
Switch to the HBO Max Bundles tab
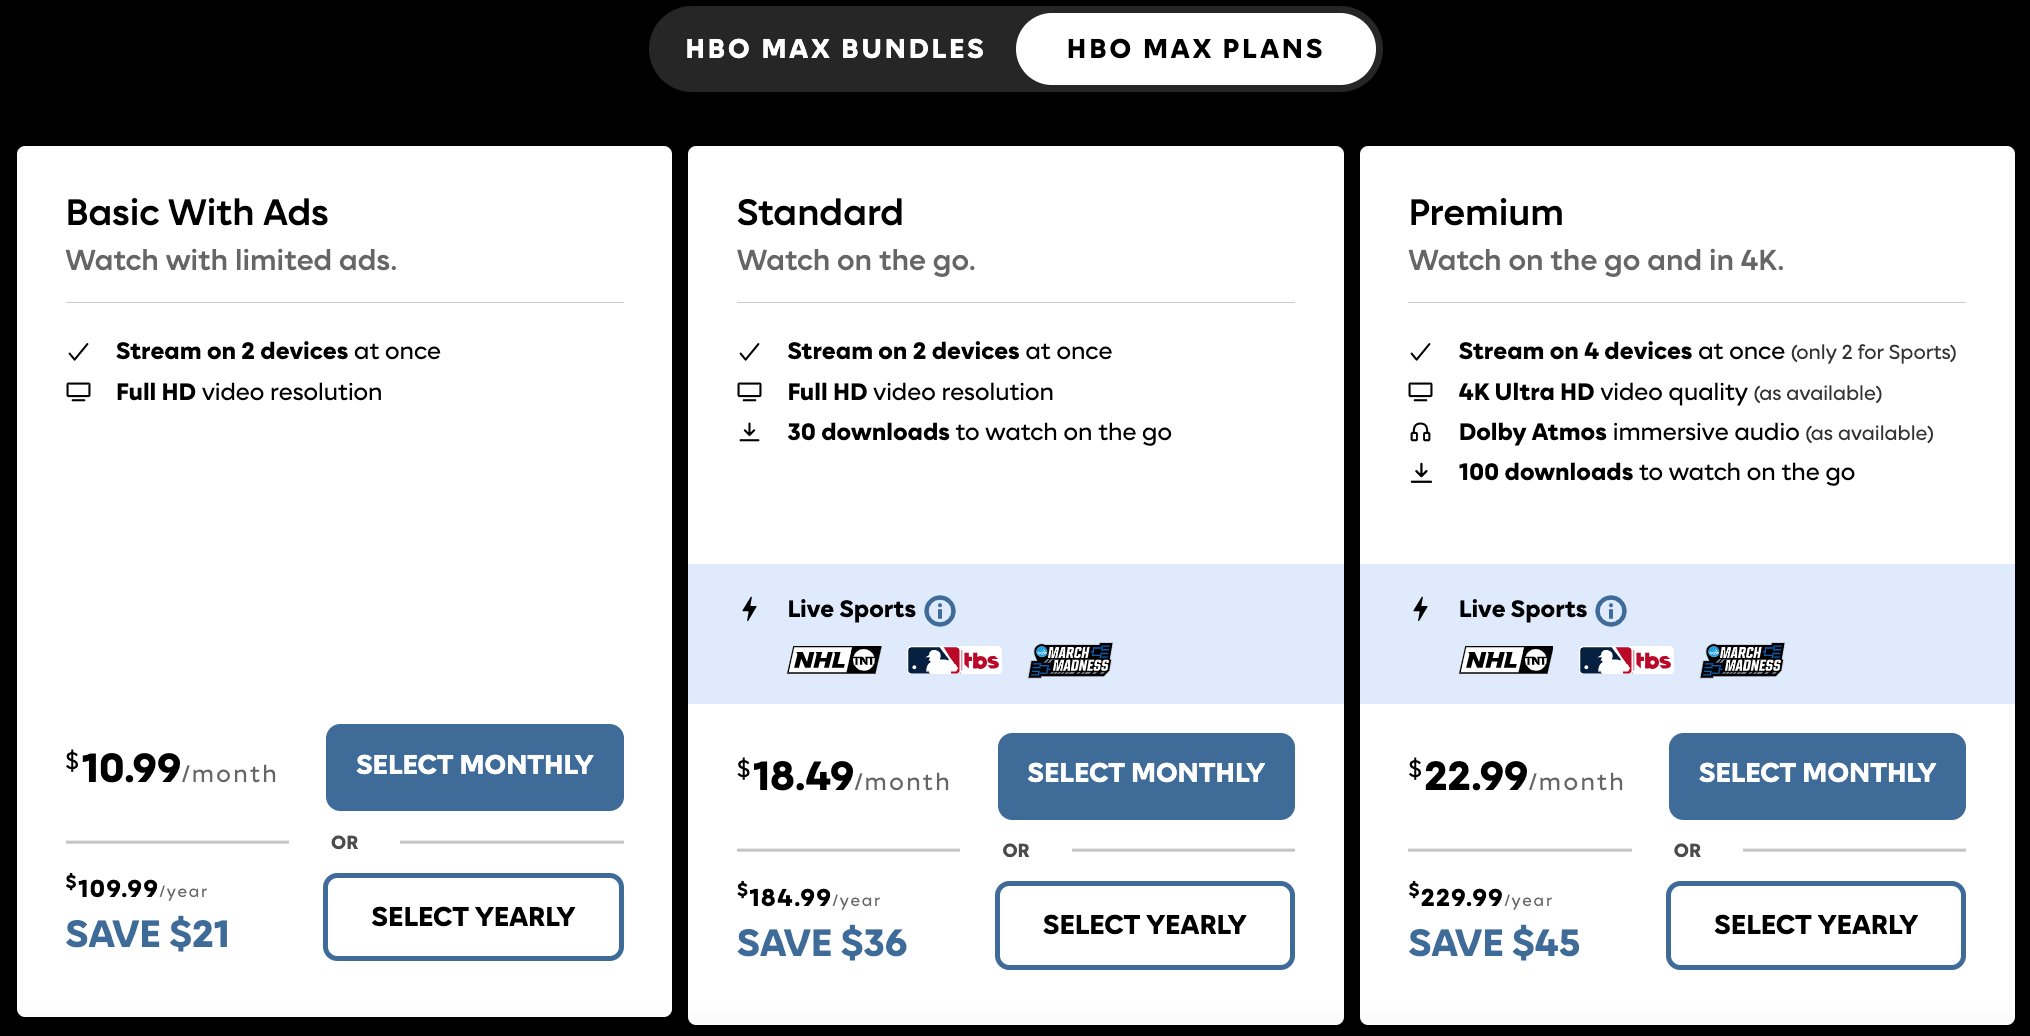pyautogui.click(x=835, y=49)
